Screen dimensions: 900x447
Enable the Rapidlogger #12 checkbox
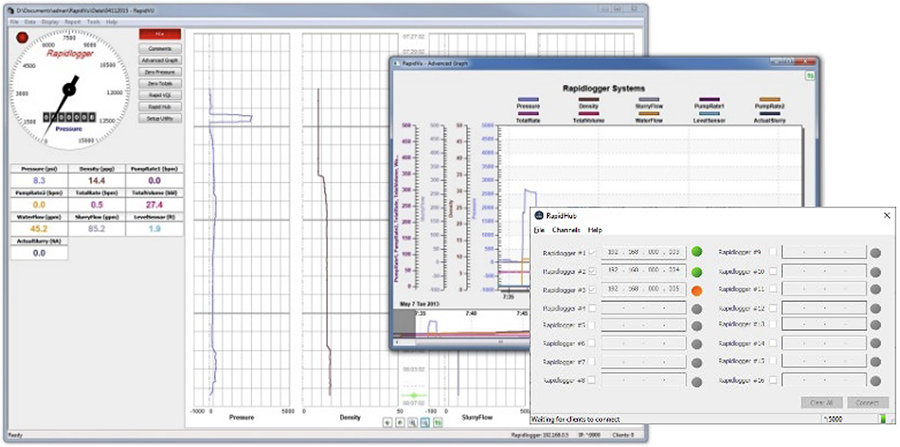click(773, 308)
